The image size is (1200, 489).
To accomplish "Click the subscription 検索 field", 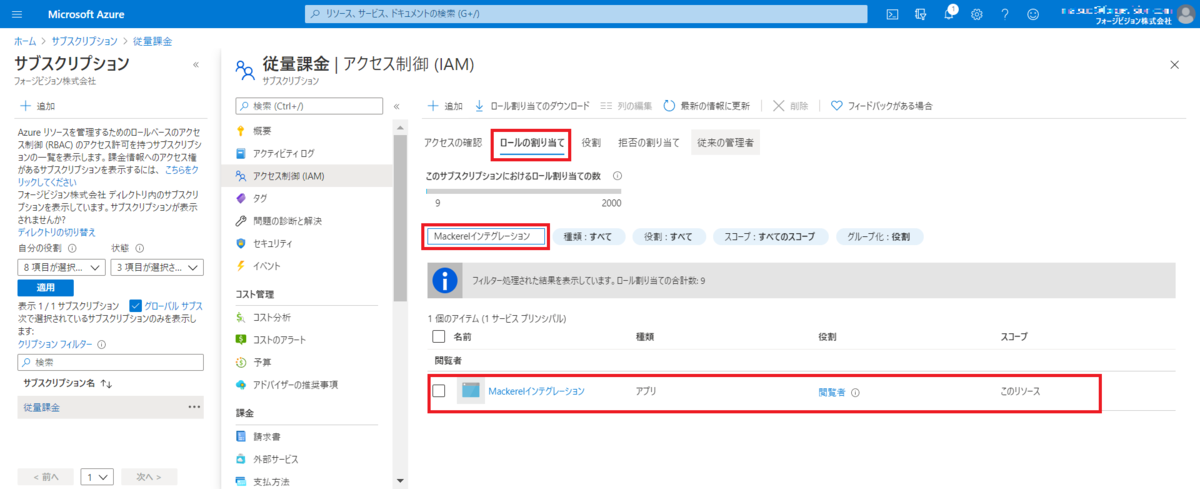I will click(x=110, y=362).
